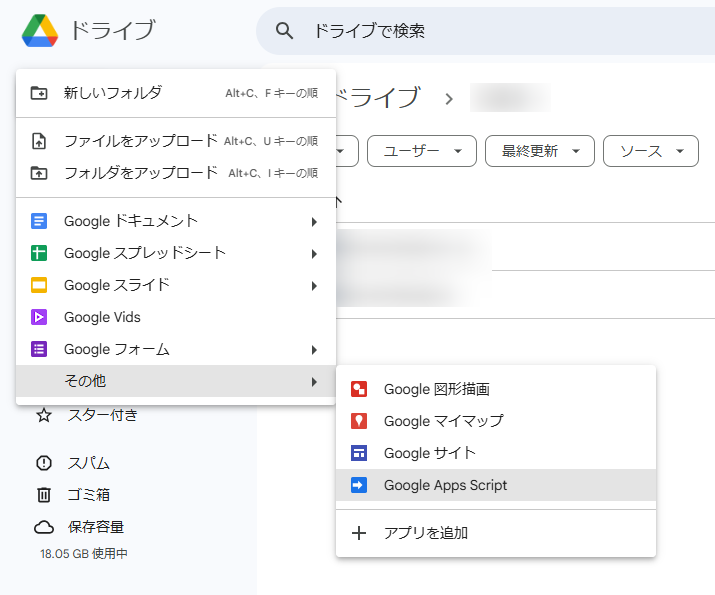Choose ファイルをアップロード from menu
The height and width of the screenshot is (595, 715).
(x=176, y=141)
